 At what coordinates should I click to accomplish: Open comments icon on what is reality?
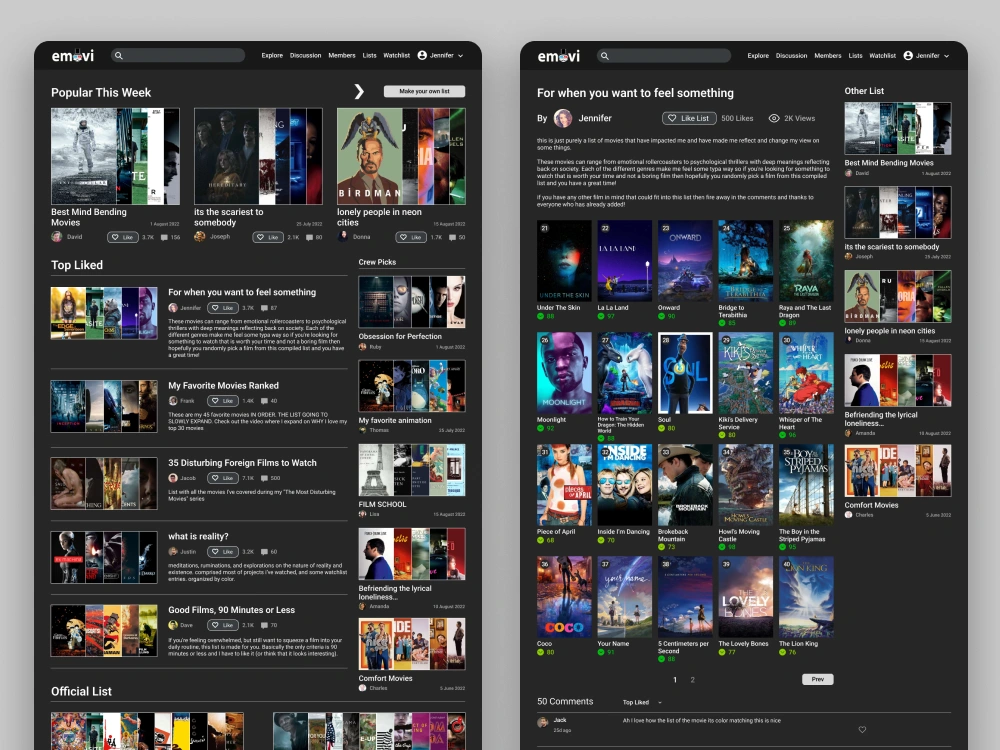tap(264, 552)
